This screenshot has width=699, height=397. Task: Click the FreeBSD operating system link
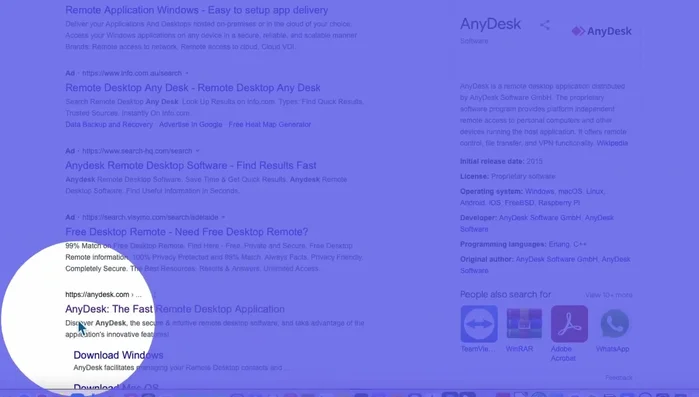[519, 203]
